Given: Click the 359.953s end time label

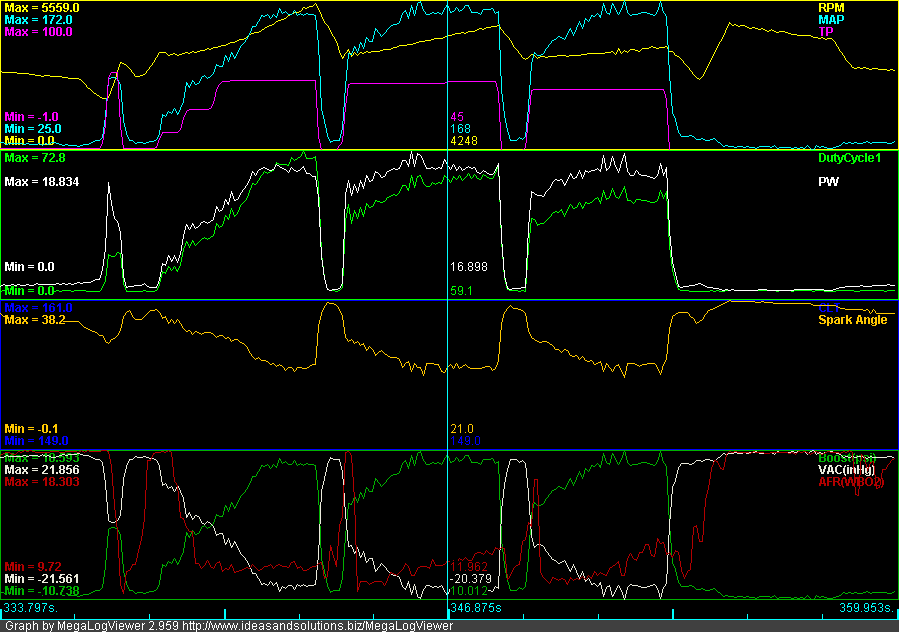Looking at the screenshot, I should (867, 607).
